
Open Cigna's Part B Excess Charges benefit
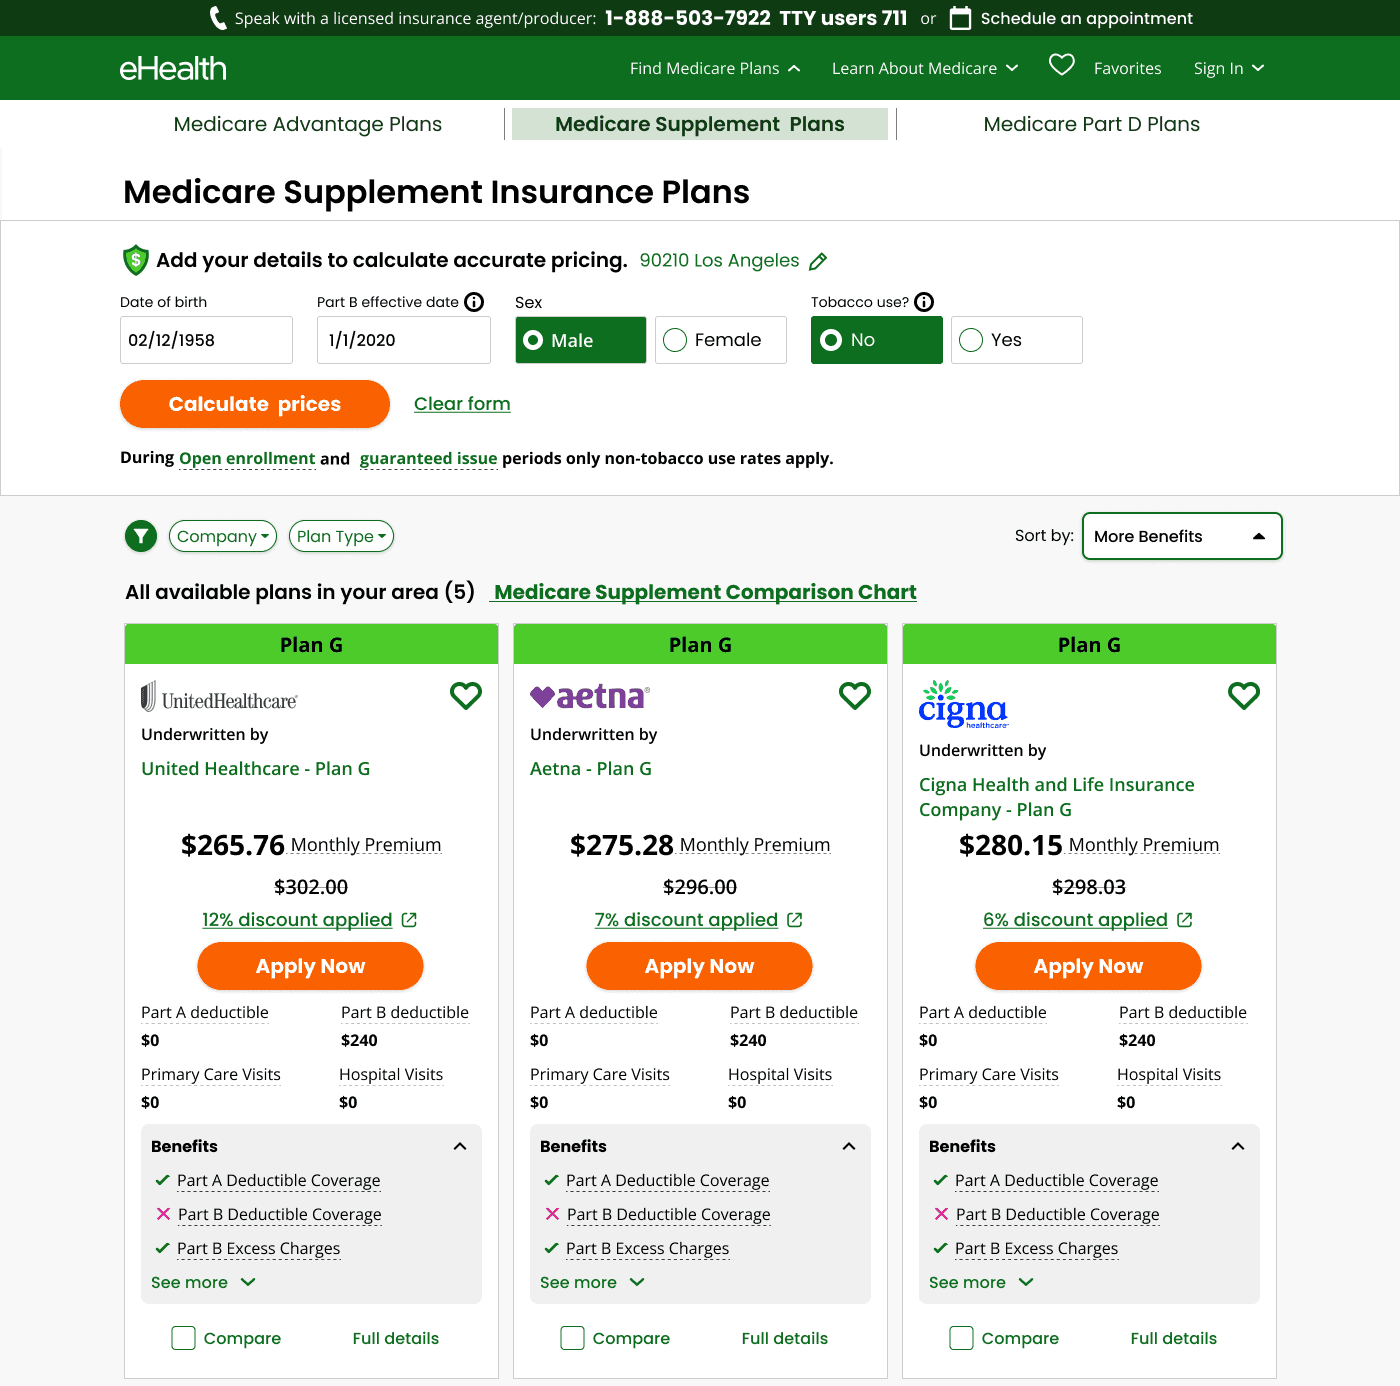click(x=1036, y=1248)
